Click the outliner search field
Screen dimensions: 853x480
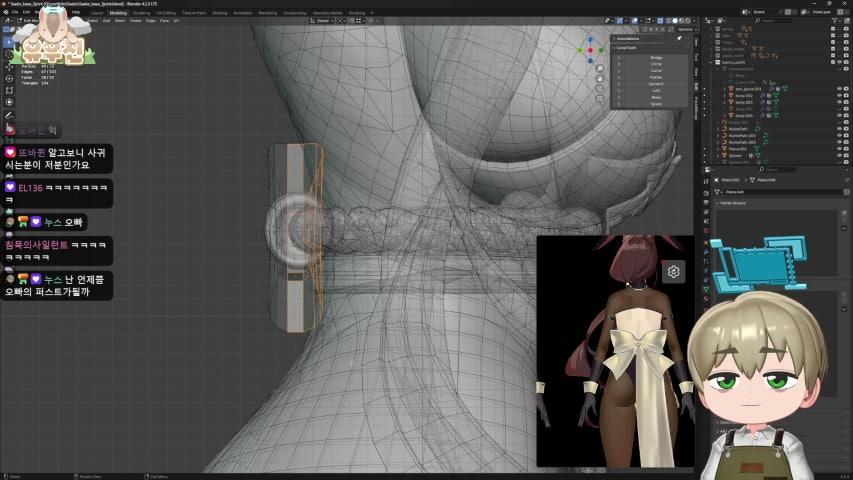[x=775, y=20]
